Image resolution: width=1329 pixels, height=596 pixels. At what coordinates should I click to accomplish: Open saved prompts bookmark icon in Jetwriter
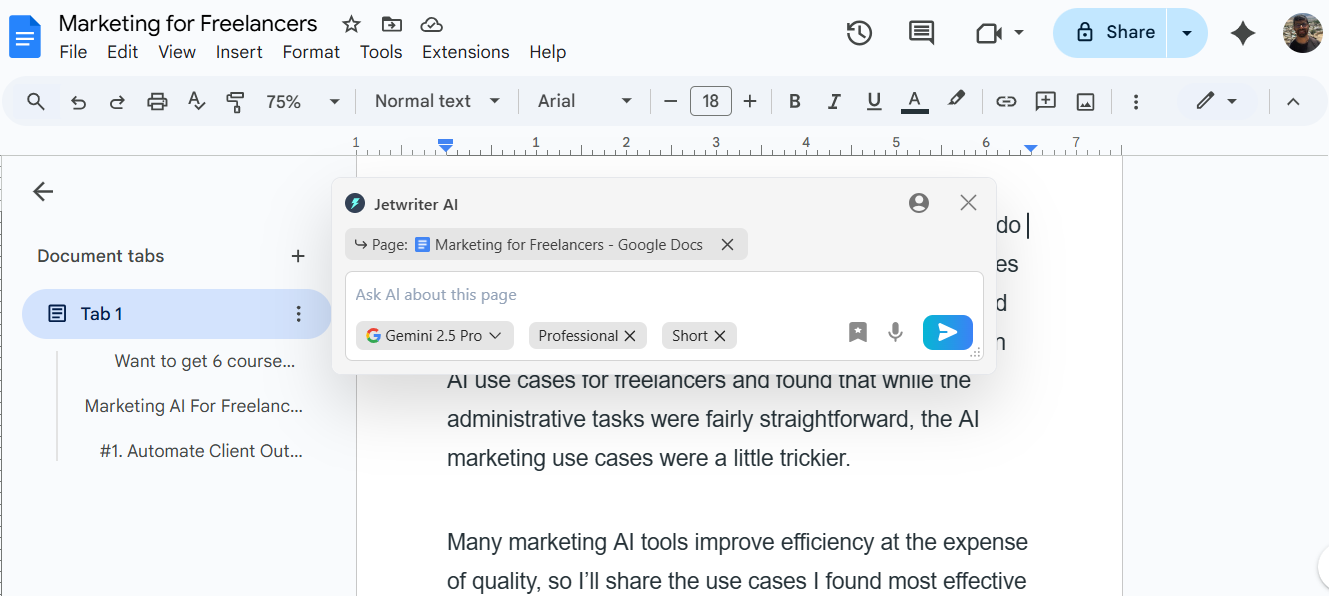click(858, 333)
